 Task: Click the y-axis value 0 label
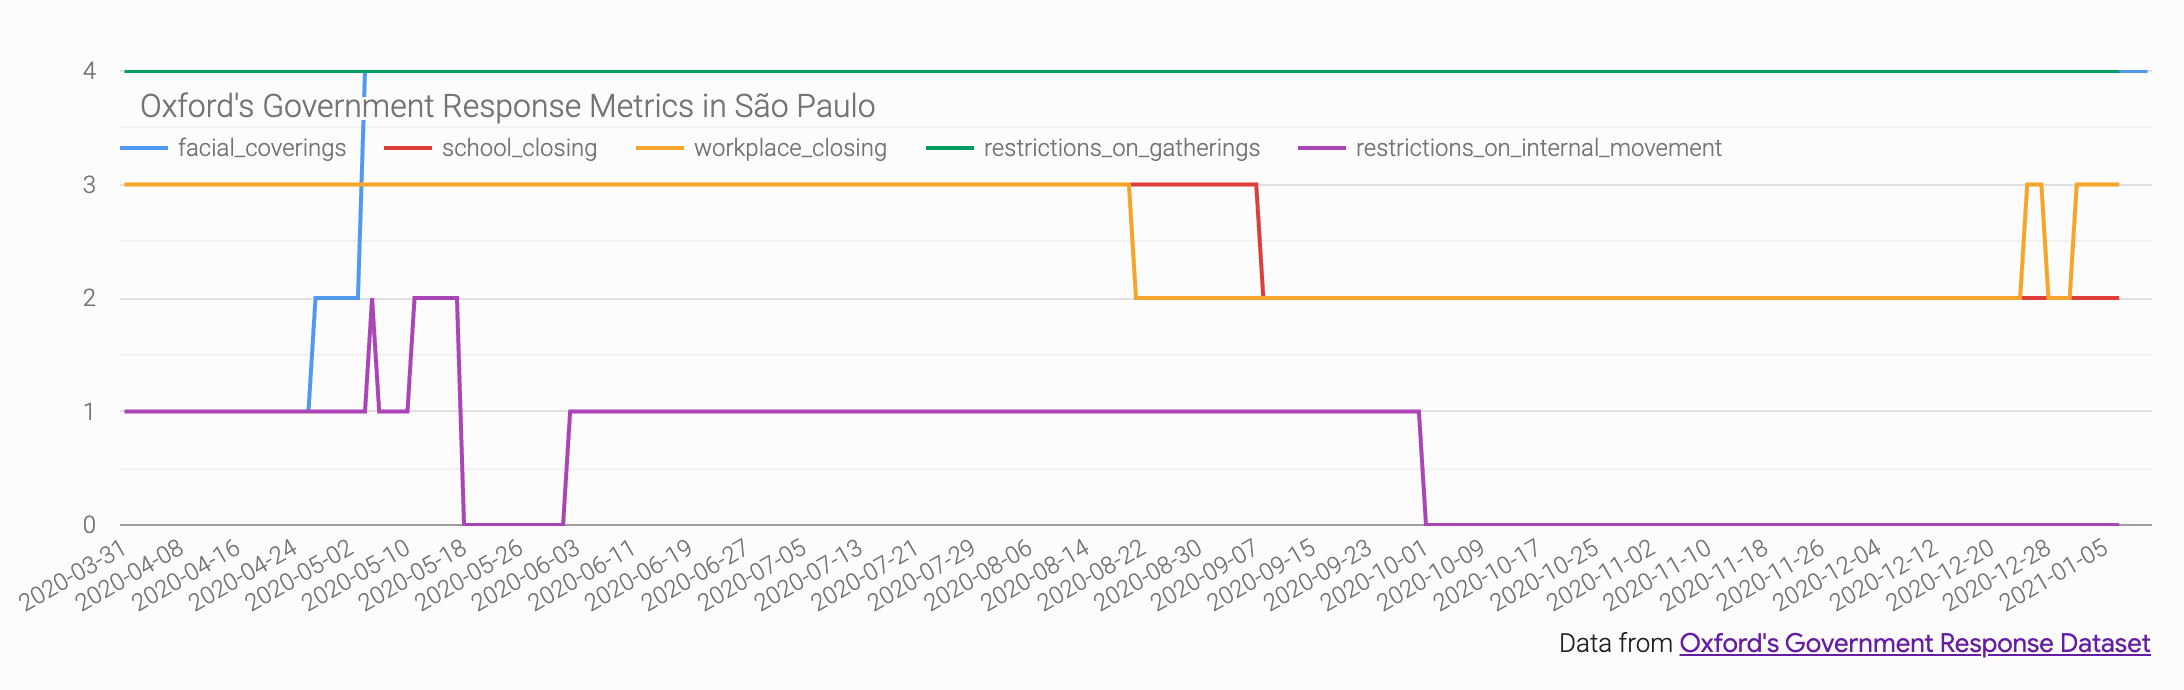[90, 525]
